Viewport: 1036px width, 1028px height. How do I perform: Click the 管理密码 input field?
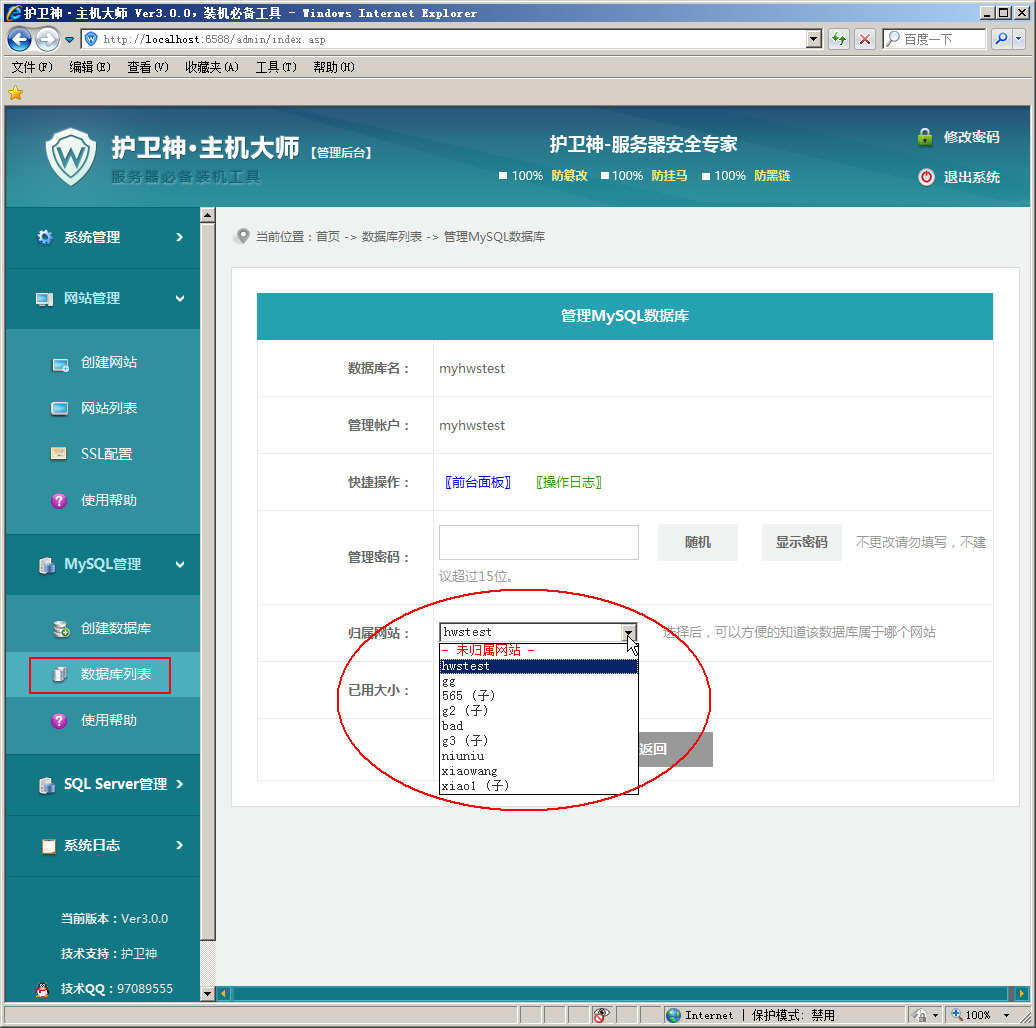click(538, 542)
